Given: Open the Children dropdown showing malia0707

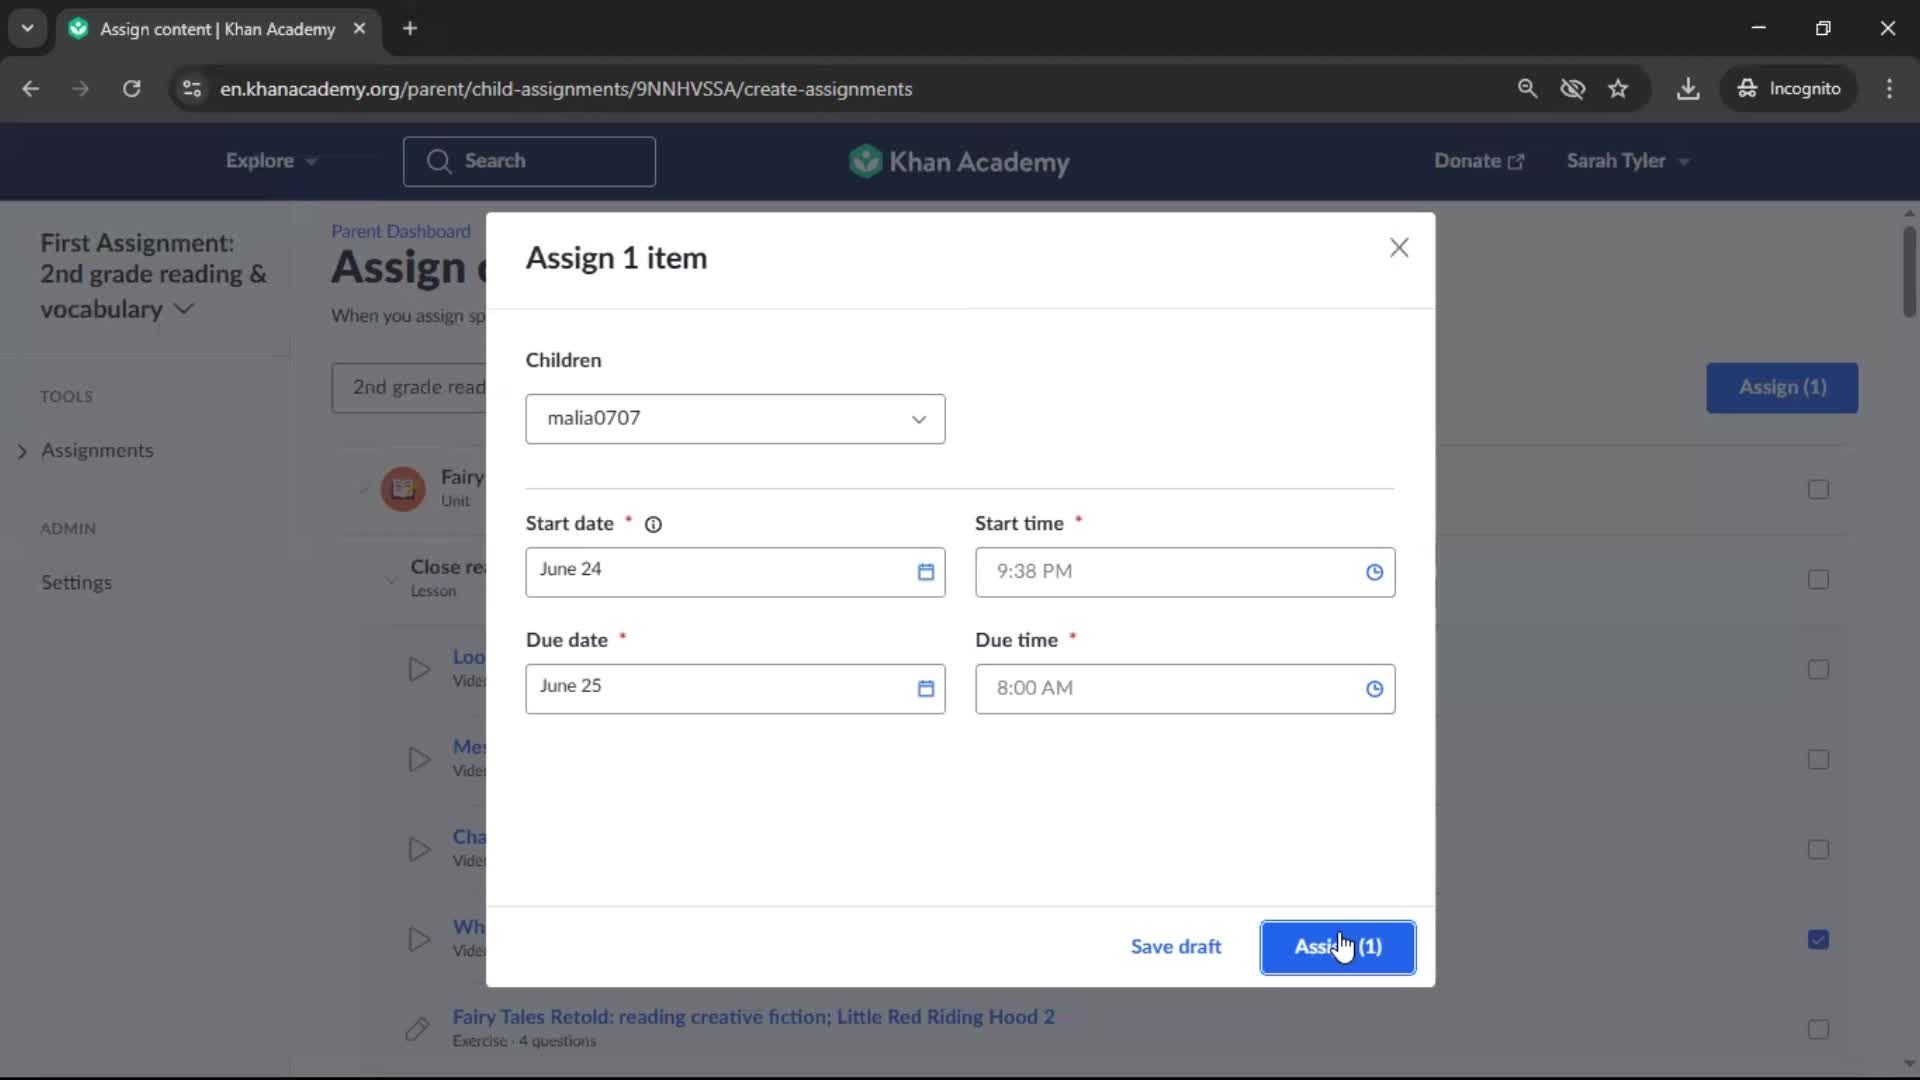Looking at the screenshot, I should [735, 419].
